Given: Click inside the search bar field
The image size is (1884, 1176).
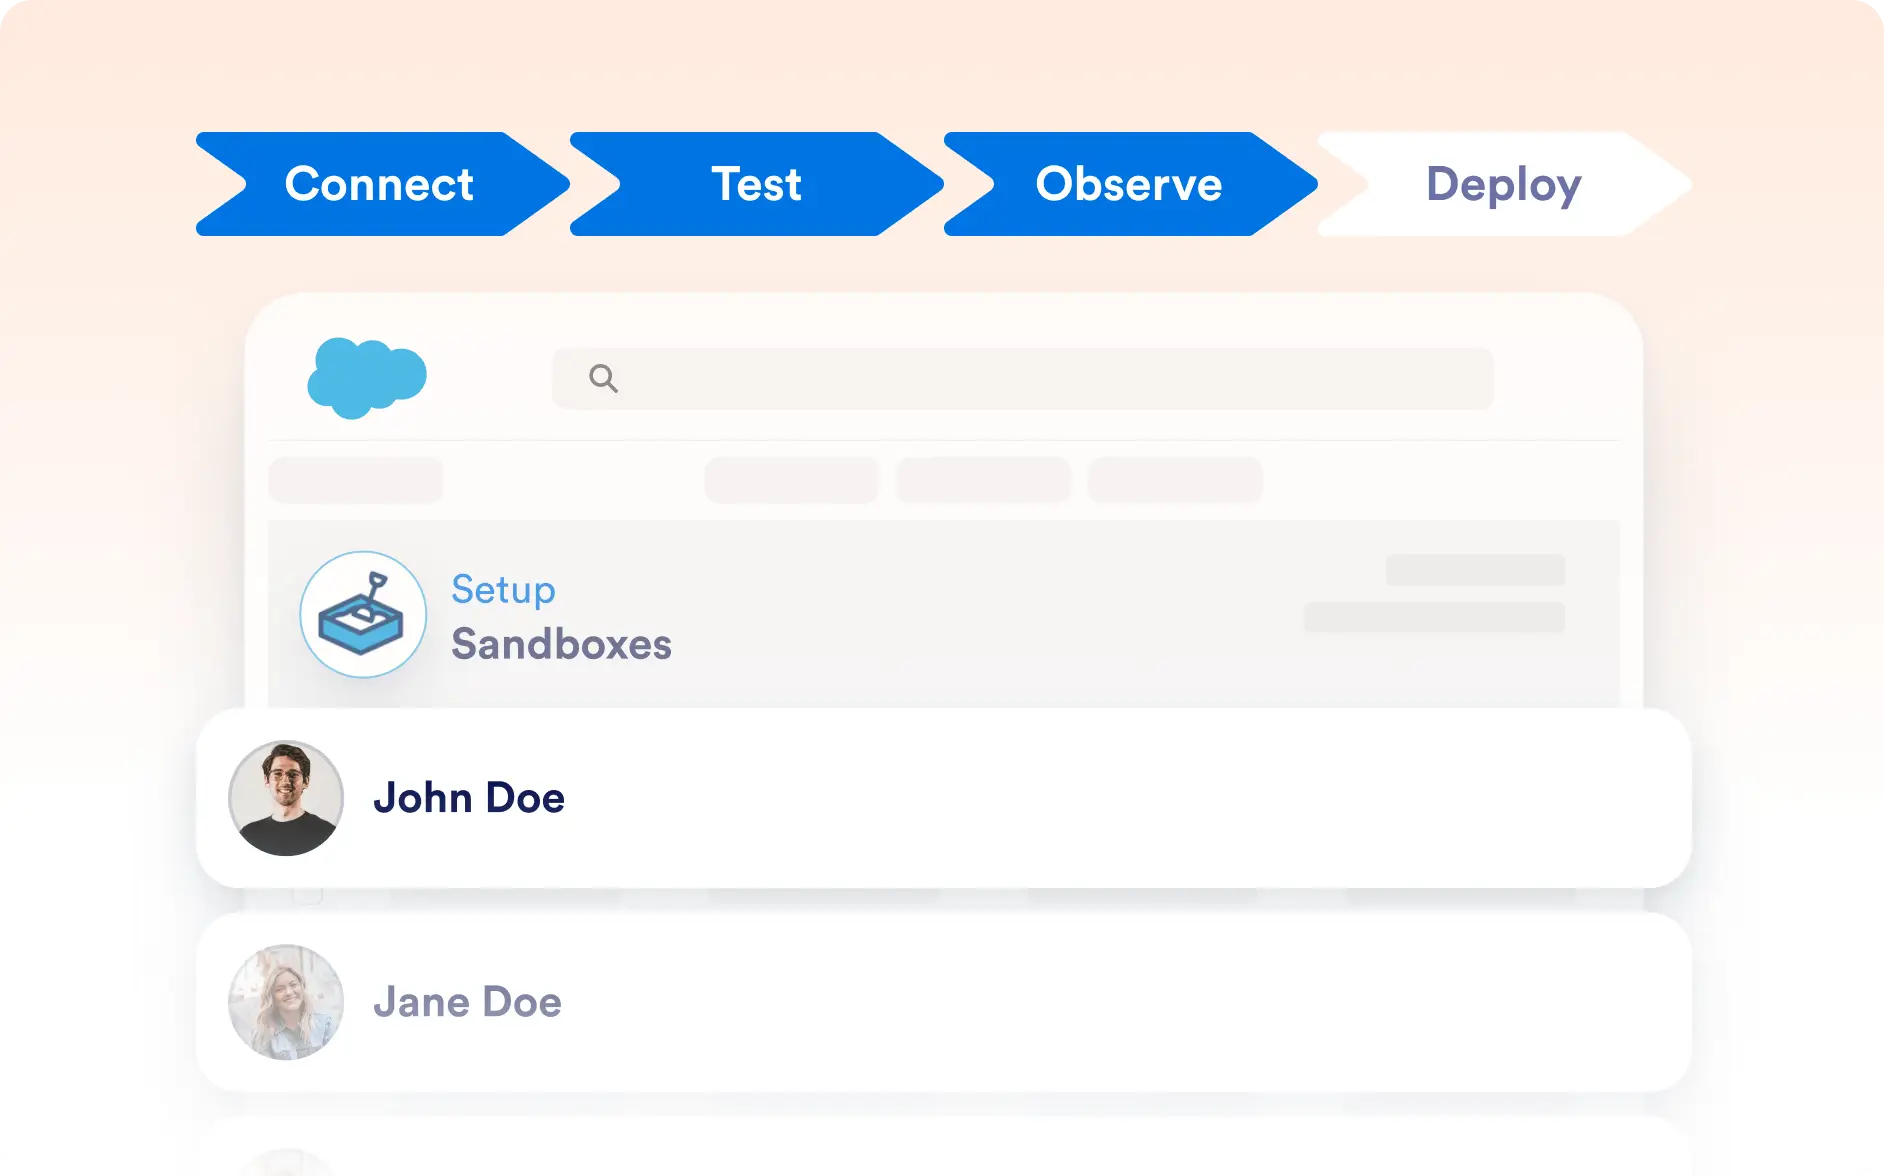Looking at the screenshot, I should click(x=1023, y=378).
